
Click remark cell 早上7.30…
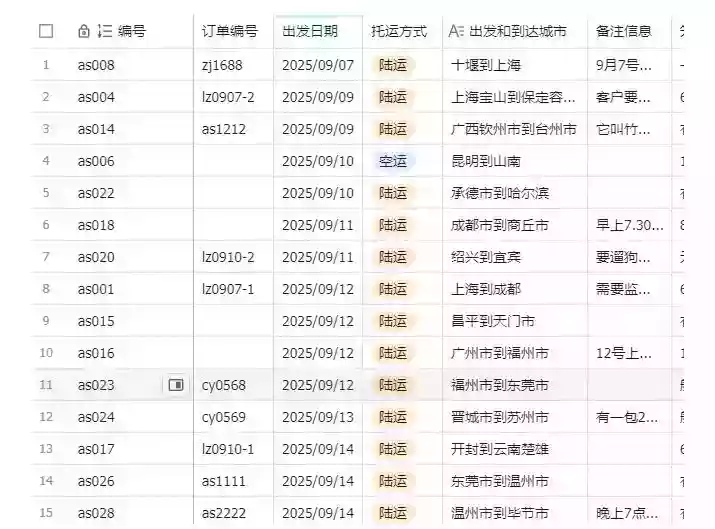[x=630, y=225]
